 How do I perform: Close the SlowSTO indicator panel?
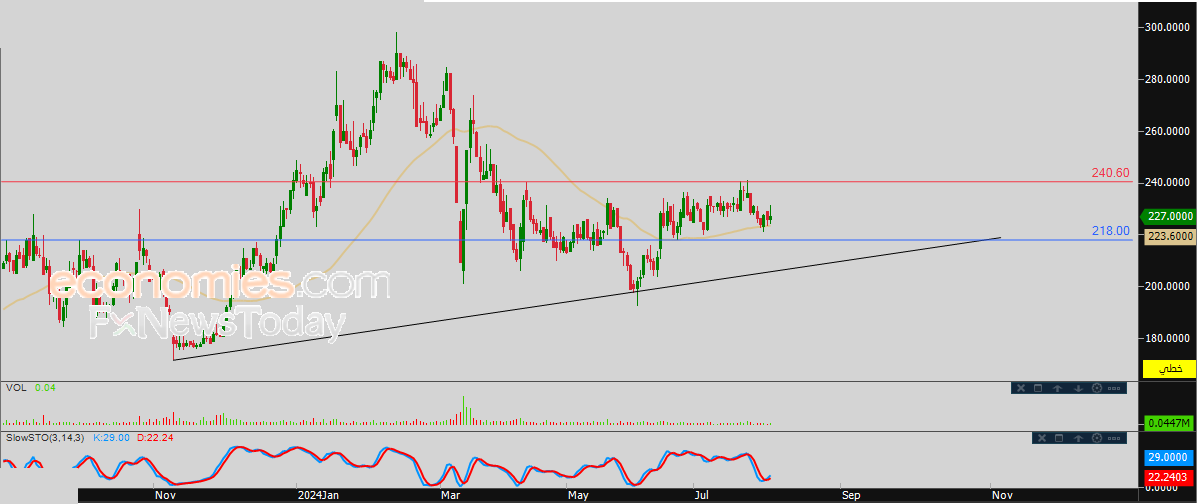pos(1042,438)
